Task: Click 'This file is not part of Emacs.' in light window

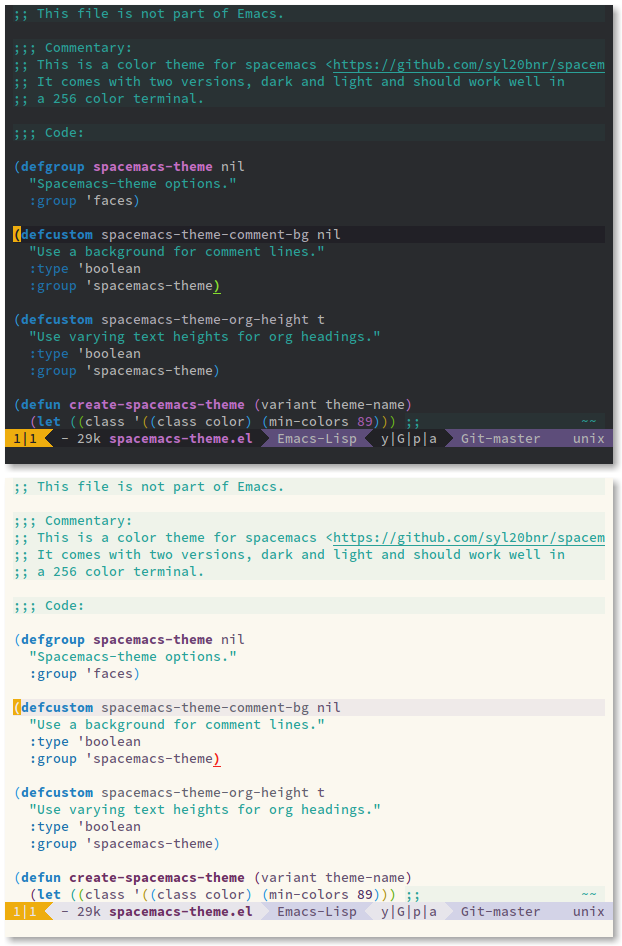Action: tap(160, 486)
